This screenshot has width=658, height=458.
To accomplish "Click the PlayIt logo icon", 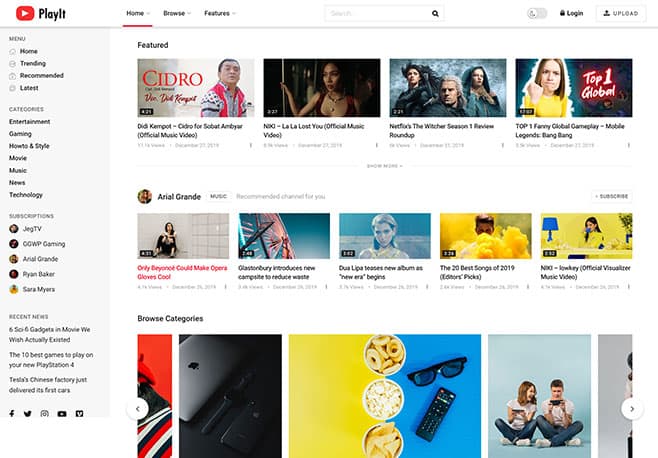I will click(26, 13).
